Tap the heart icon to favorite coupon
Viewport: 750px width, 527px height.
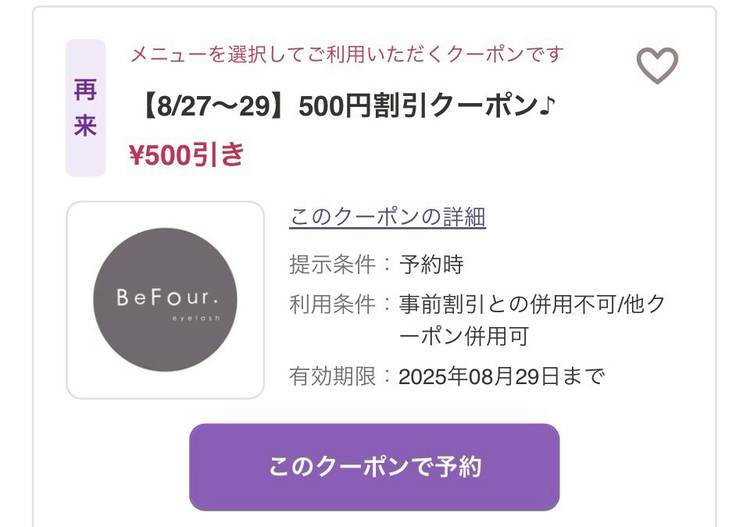pos(657,66)
